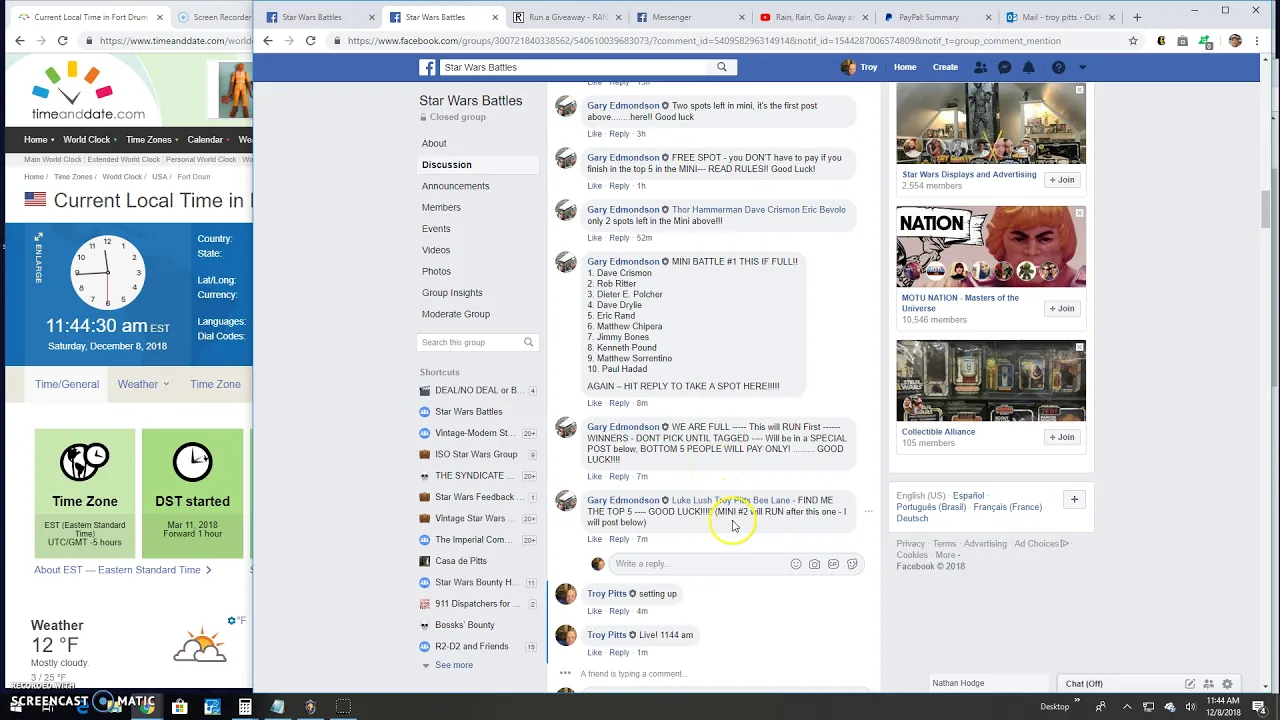This screenshot has width=1280, height=720.
Task: Open the Collectible Alliance group thumbnail
Action: (991, 381)
